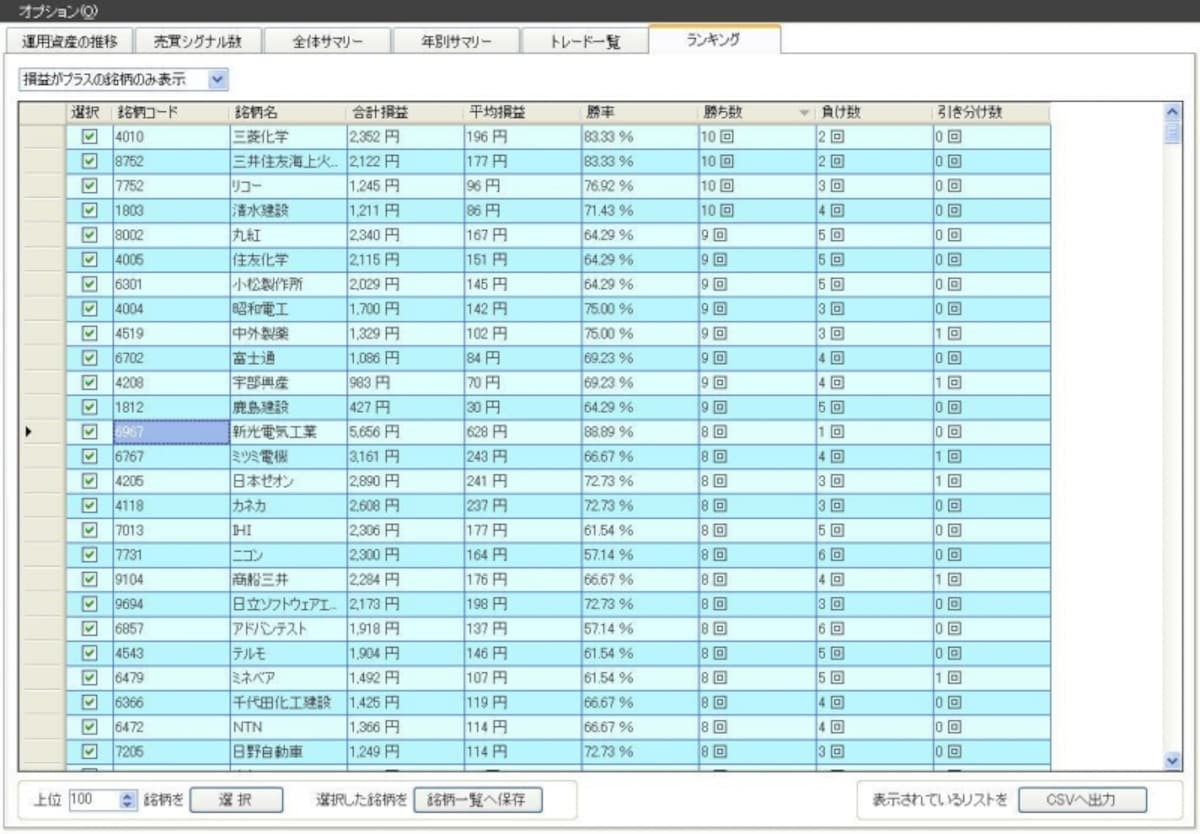Click the 日本ゼオン name cell
The image size is (1200, 834).
[288, 480]
